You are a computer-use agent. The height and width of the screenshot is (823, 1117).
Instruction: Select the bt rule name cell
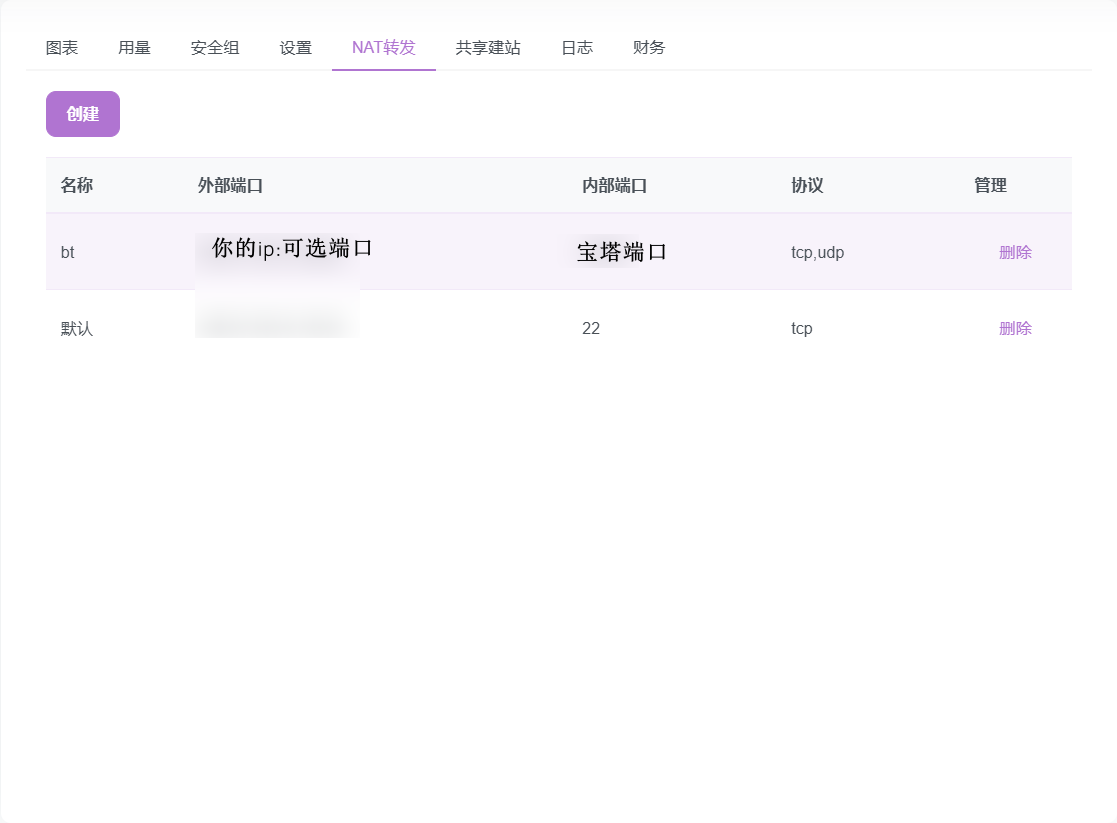pos(68,252)
